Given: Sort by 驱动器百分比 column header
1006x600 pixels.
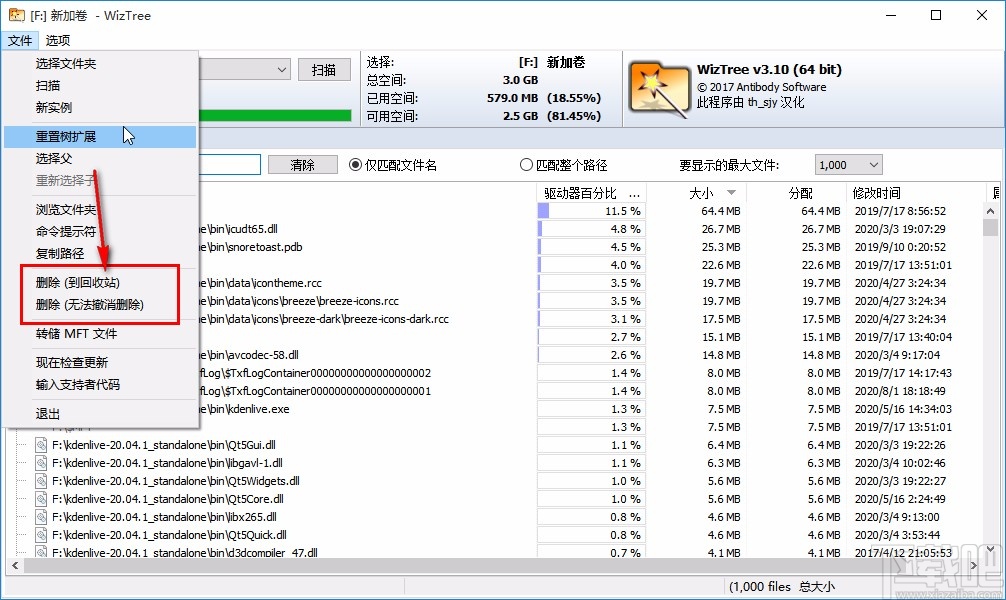Looking at the screenshot, I should pos(591,193).
